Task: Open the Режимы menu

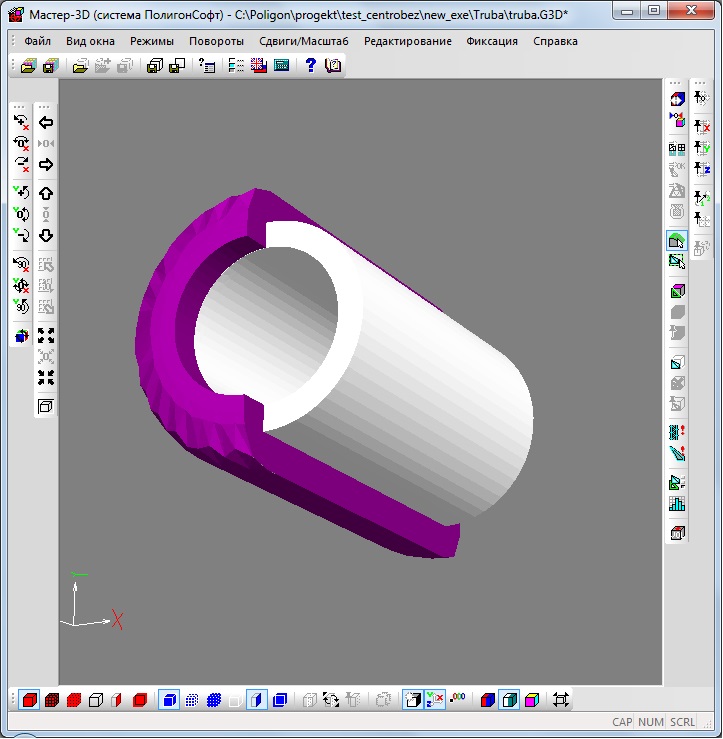Action: coord(151,42)
